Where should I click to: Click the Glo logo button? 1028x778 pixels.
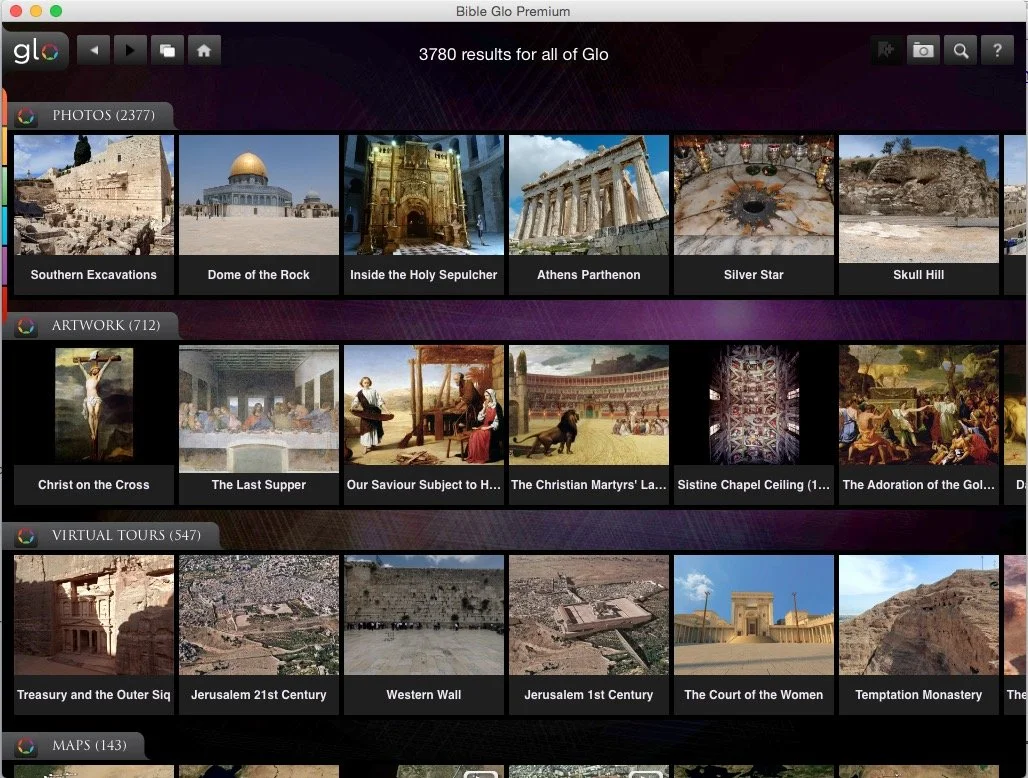click(x=36, y=50)
